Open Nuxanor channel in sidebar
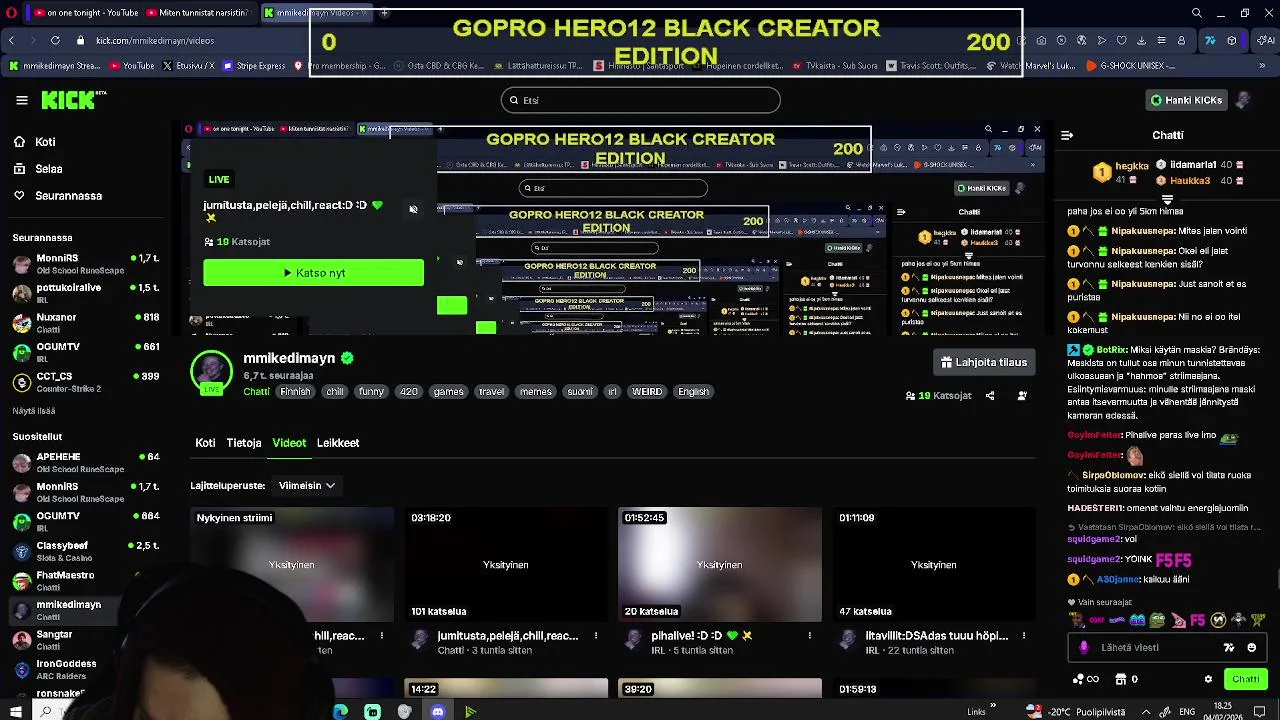The width and height of the screenshot is (1280, 720). click(x=86, y=323)
